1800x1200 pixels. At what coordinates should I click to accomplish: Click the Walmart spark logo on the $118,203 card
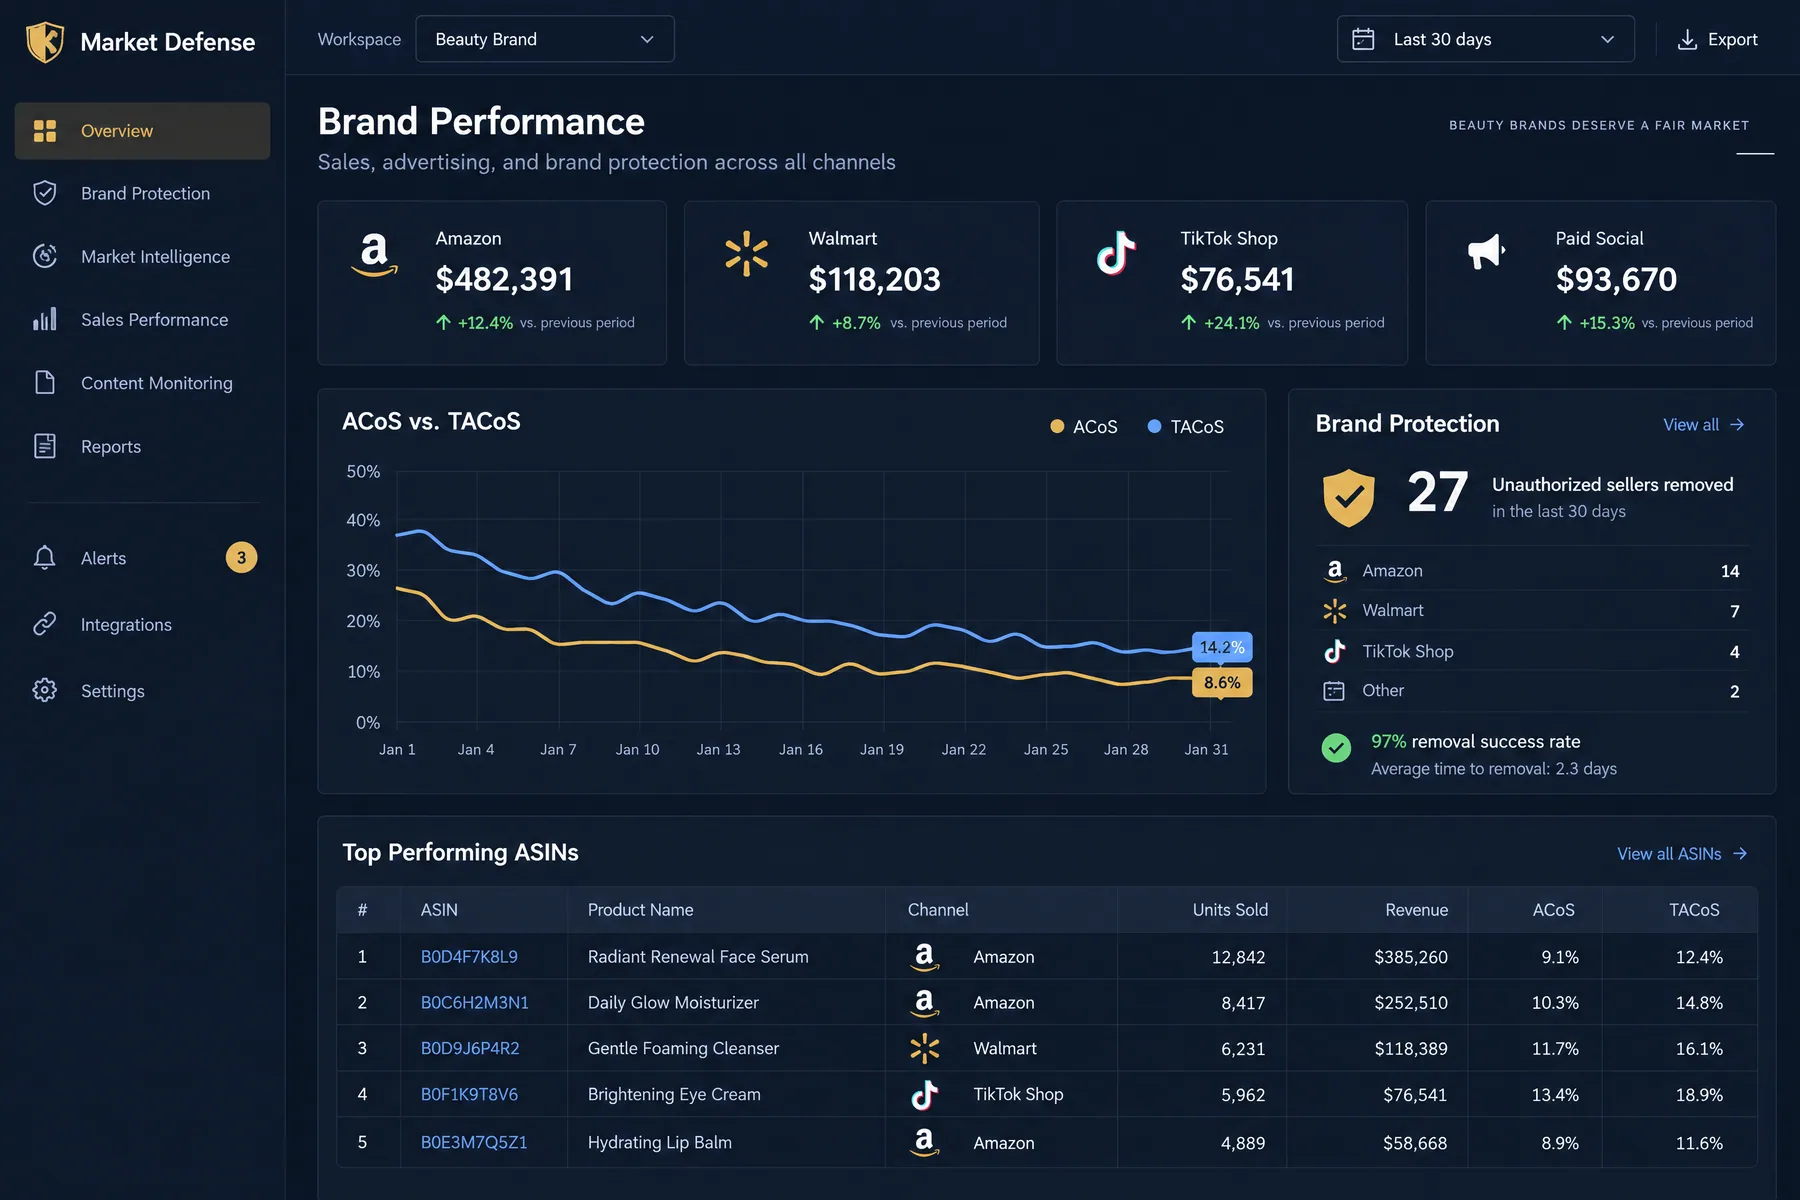746,254
